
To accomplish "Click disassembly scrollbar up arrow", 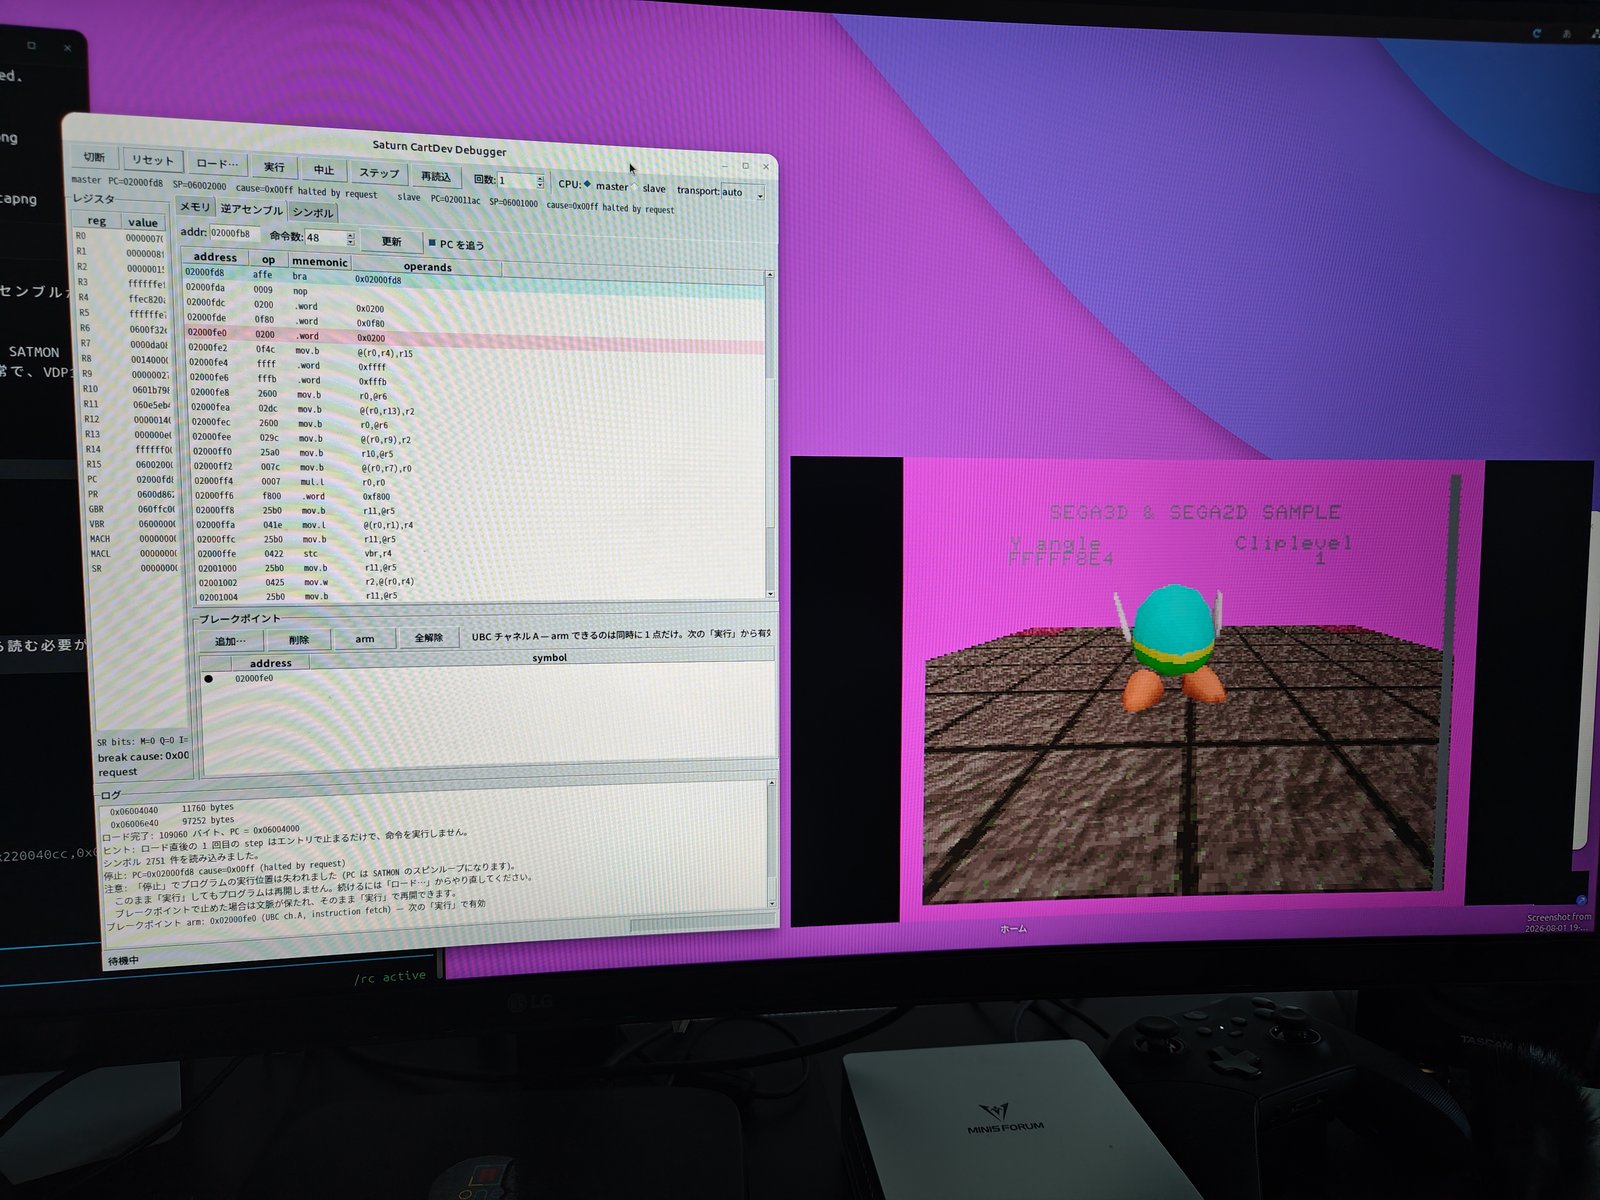I will click(x=769, y=275).
